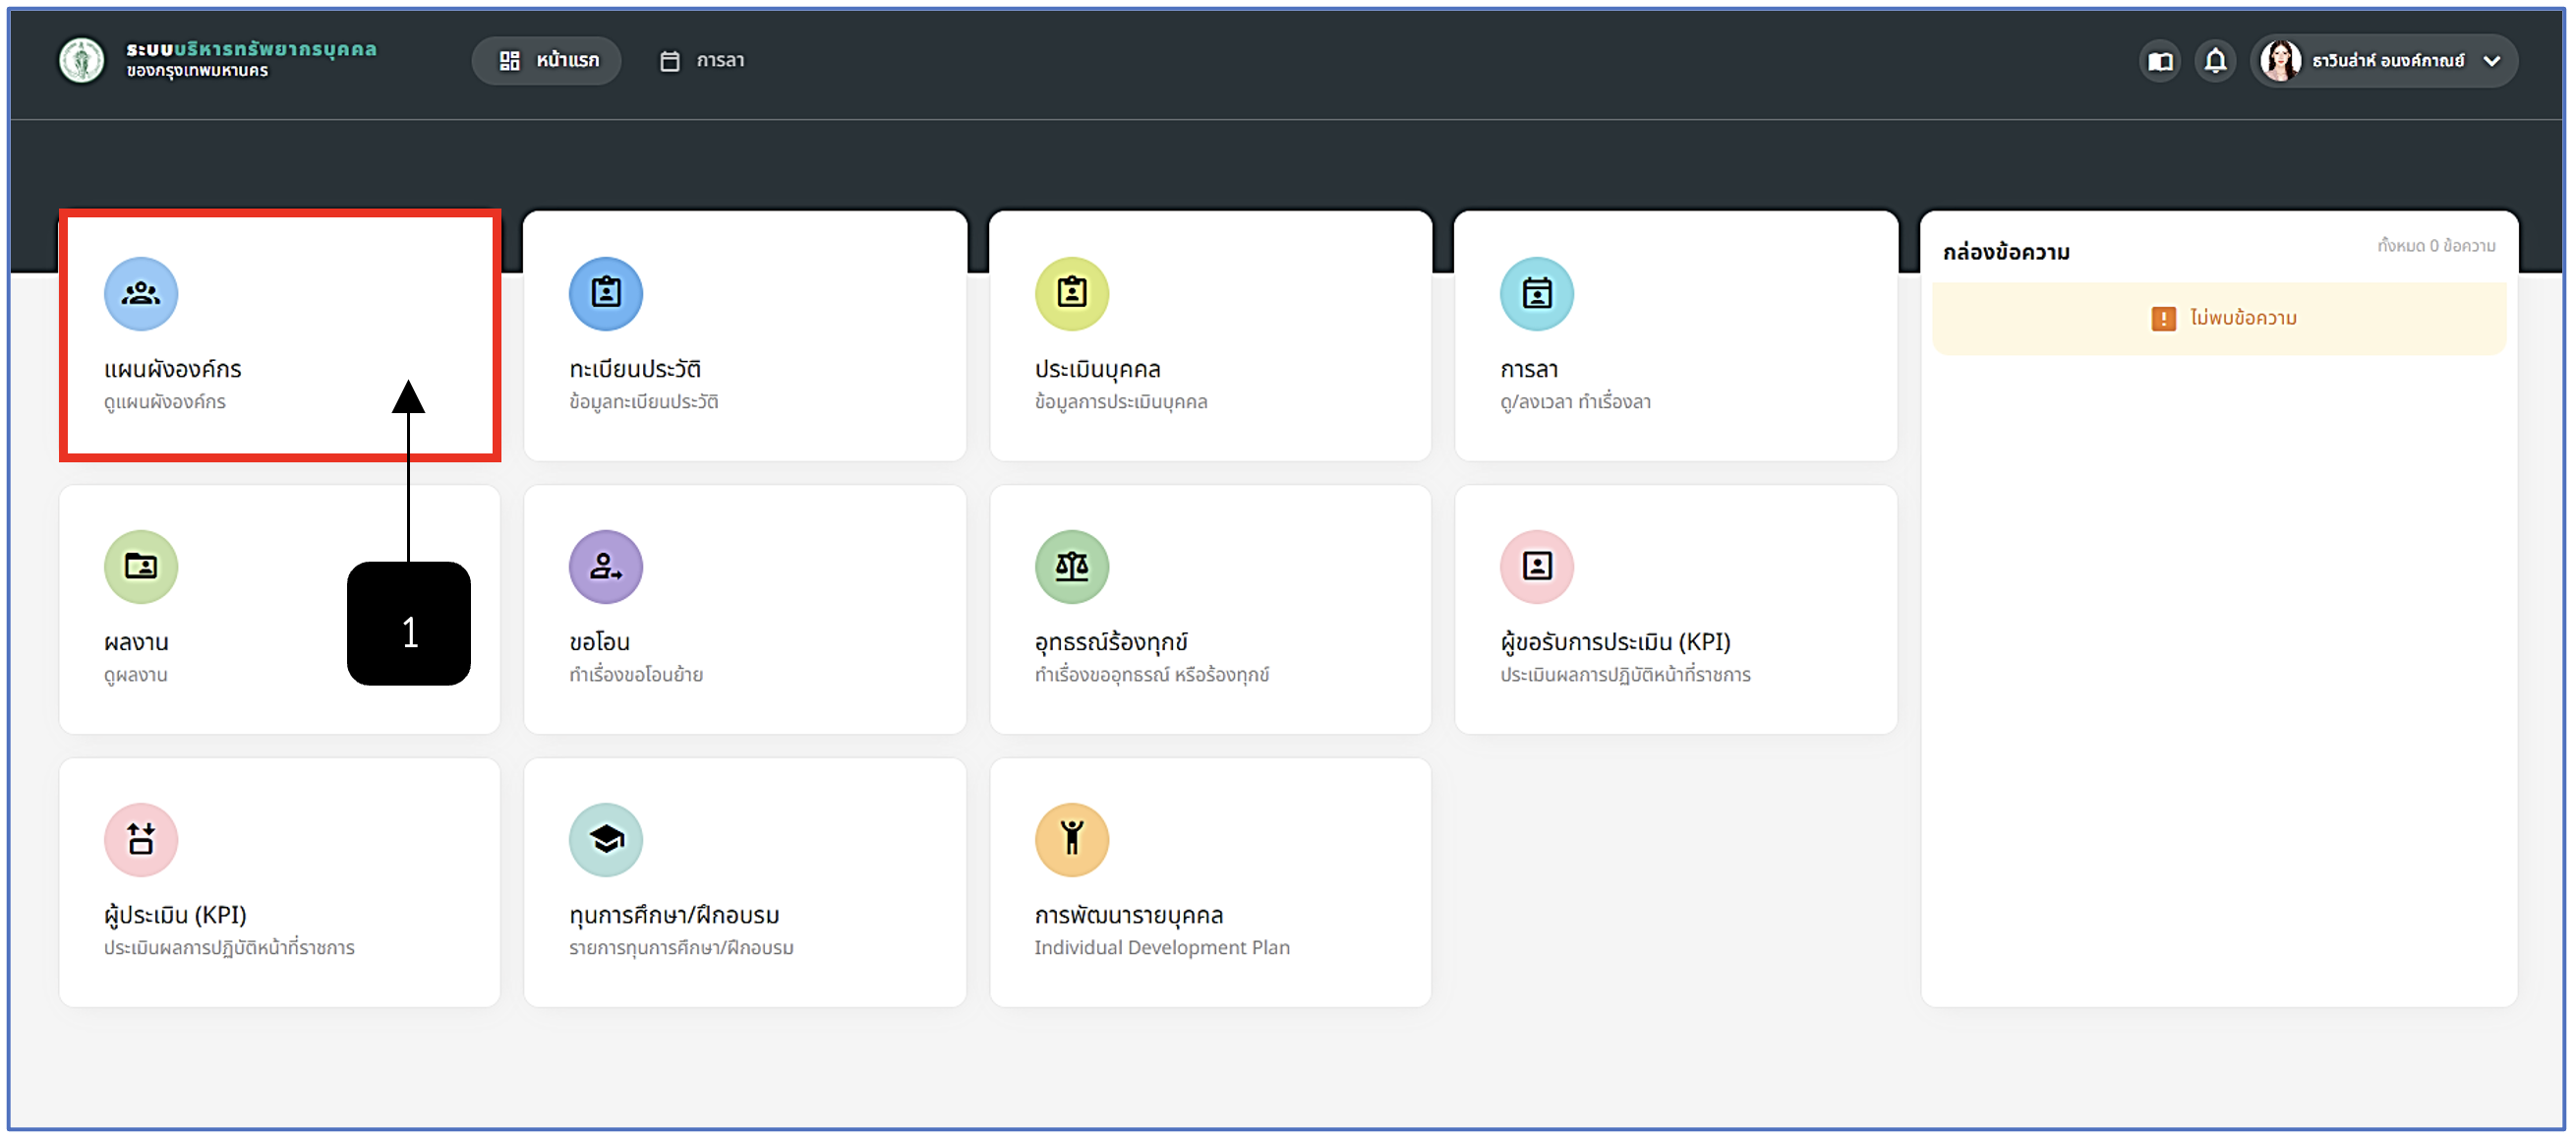Click the ข้อมูลทะเบียนประวัติ subtitle
The width and height of the screenshot is (2576, 1141).
(644, 402)
